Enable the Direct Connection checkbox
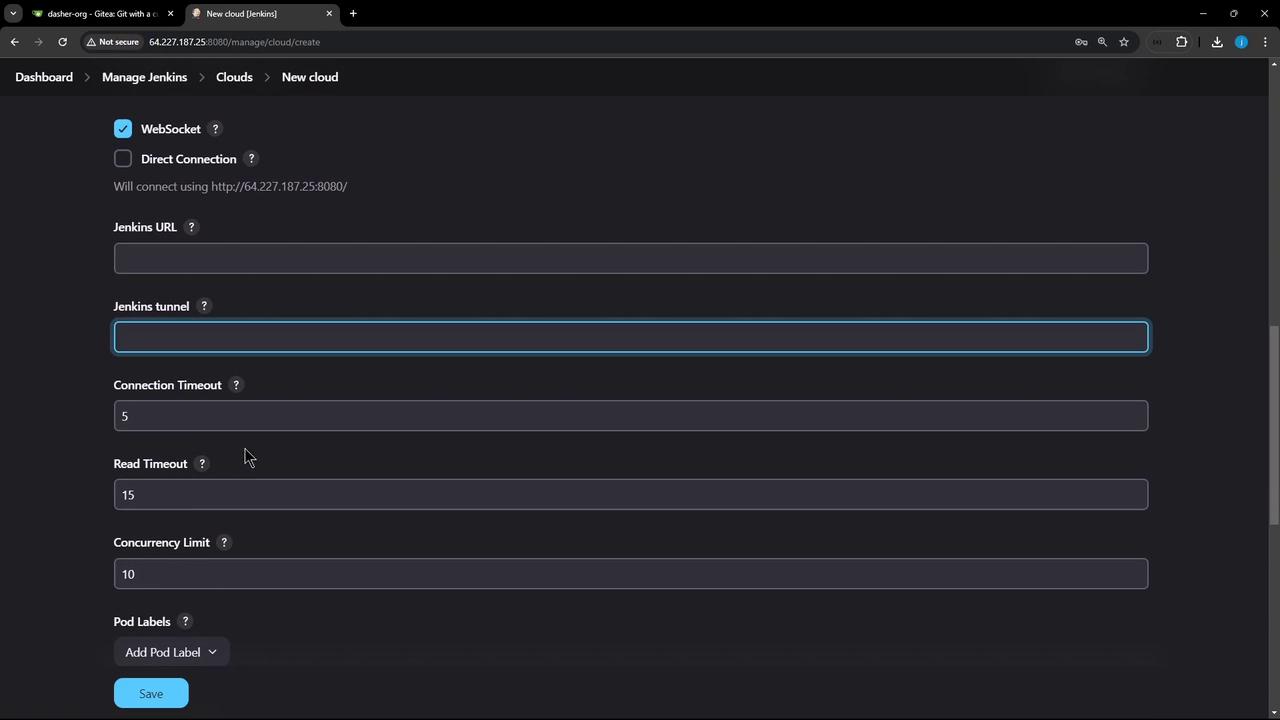Viewport: 1280px width, 720px height. [x=123, y=159]
